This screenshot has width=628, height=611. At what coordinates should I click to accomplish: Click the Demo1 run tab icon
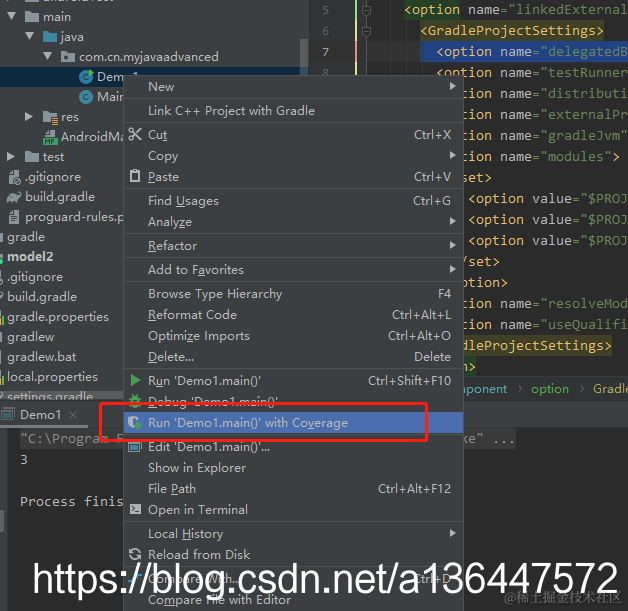8,414
